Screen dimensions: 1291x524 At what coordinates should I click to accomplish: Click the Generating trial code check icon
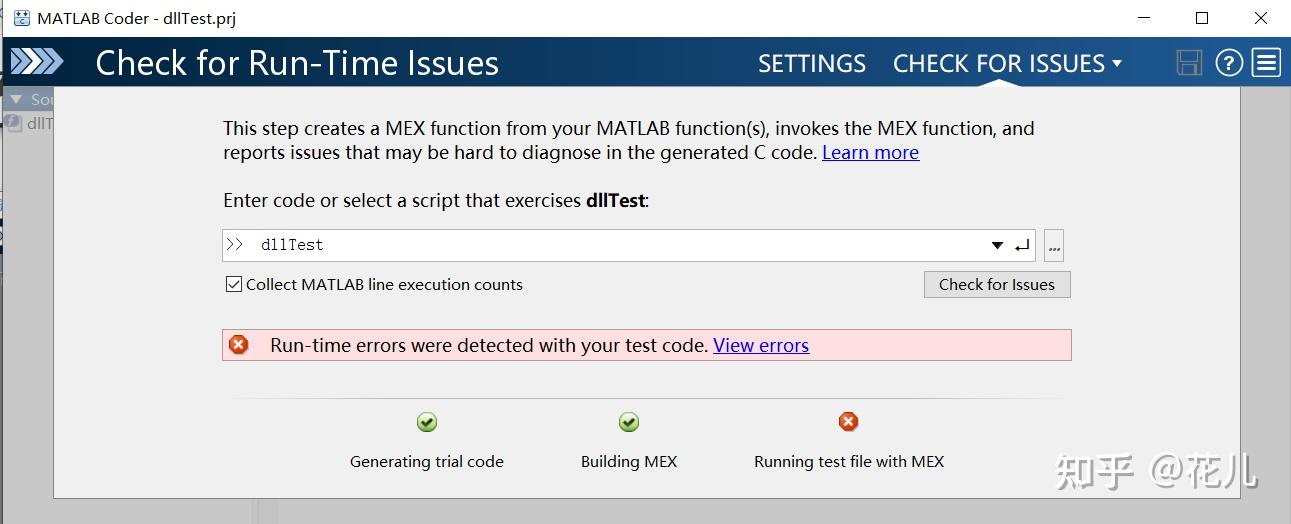tap(427, 423)
